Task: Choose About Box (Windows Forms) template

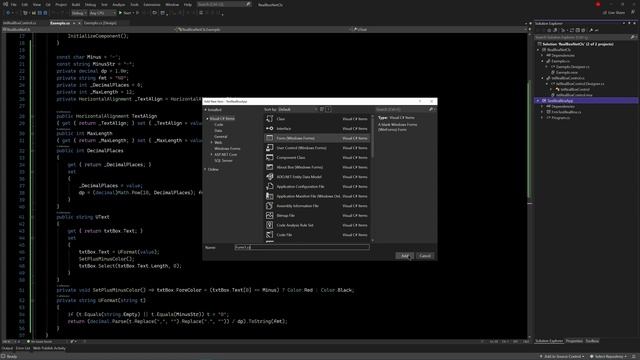Action: point(317,167)
